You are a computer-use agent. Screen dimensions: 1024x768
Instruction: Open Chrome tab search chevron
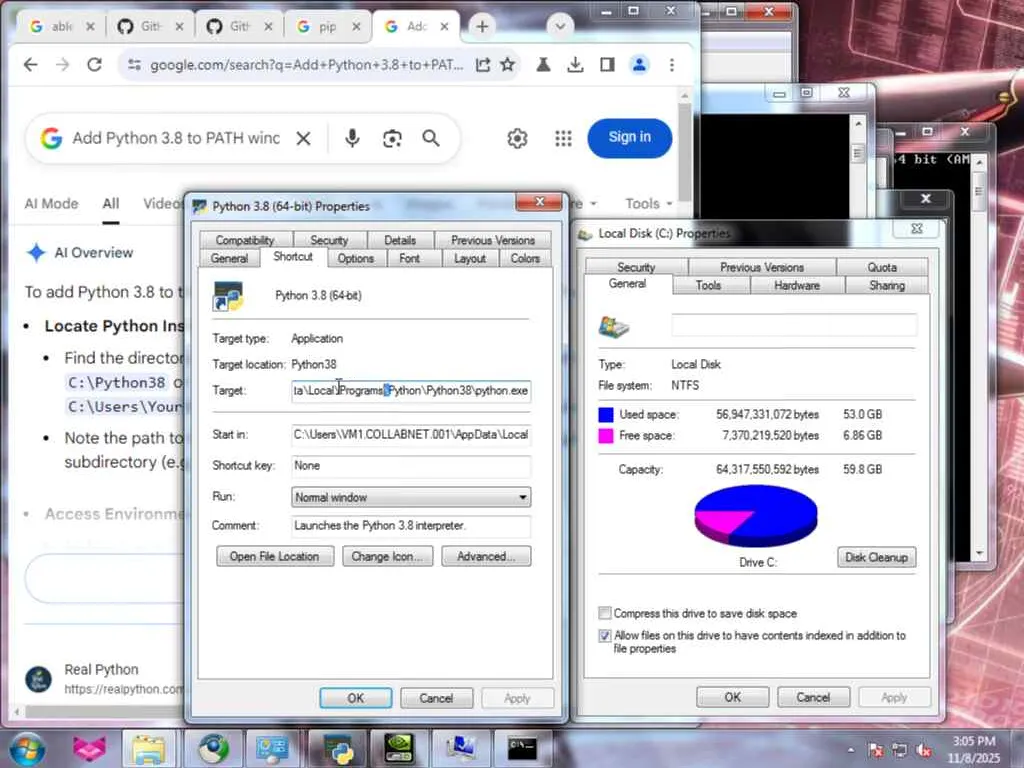tap(560, 27)
